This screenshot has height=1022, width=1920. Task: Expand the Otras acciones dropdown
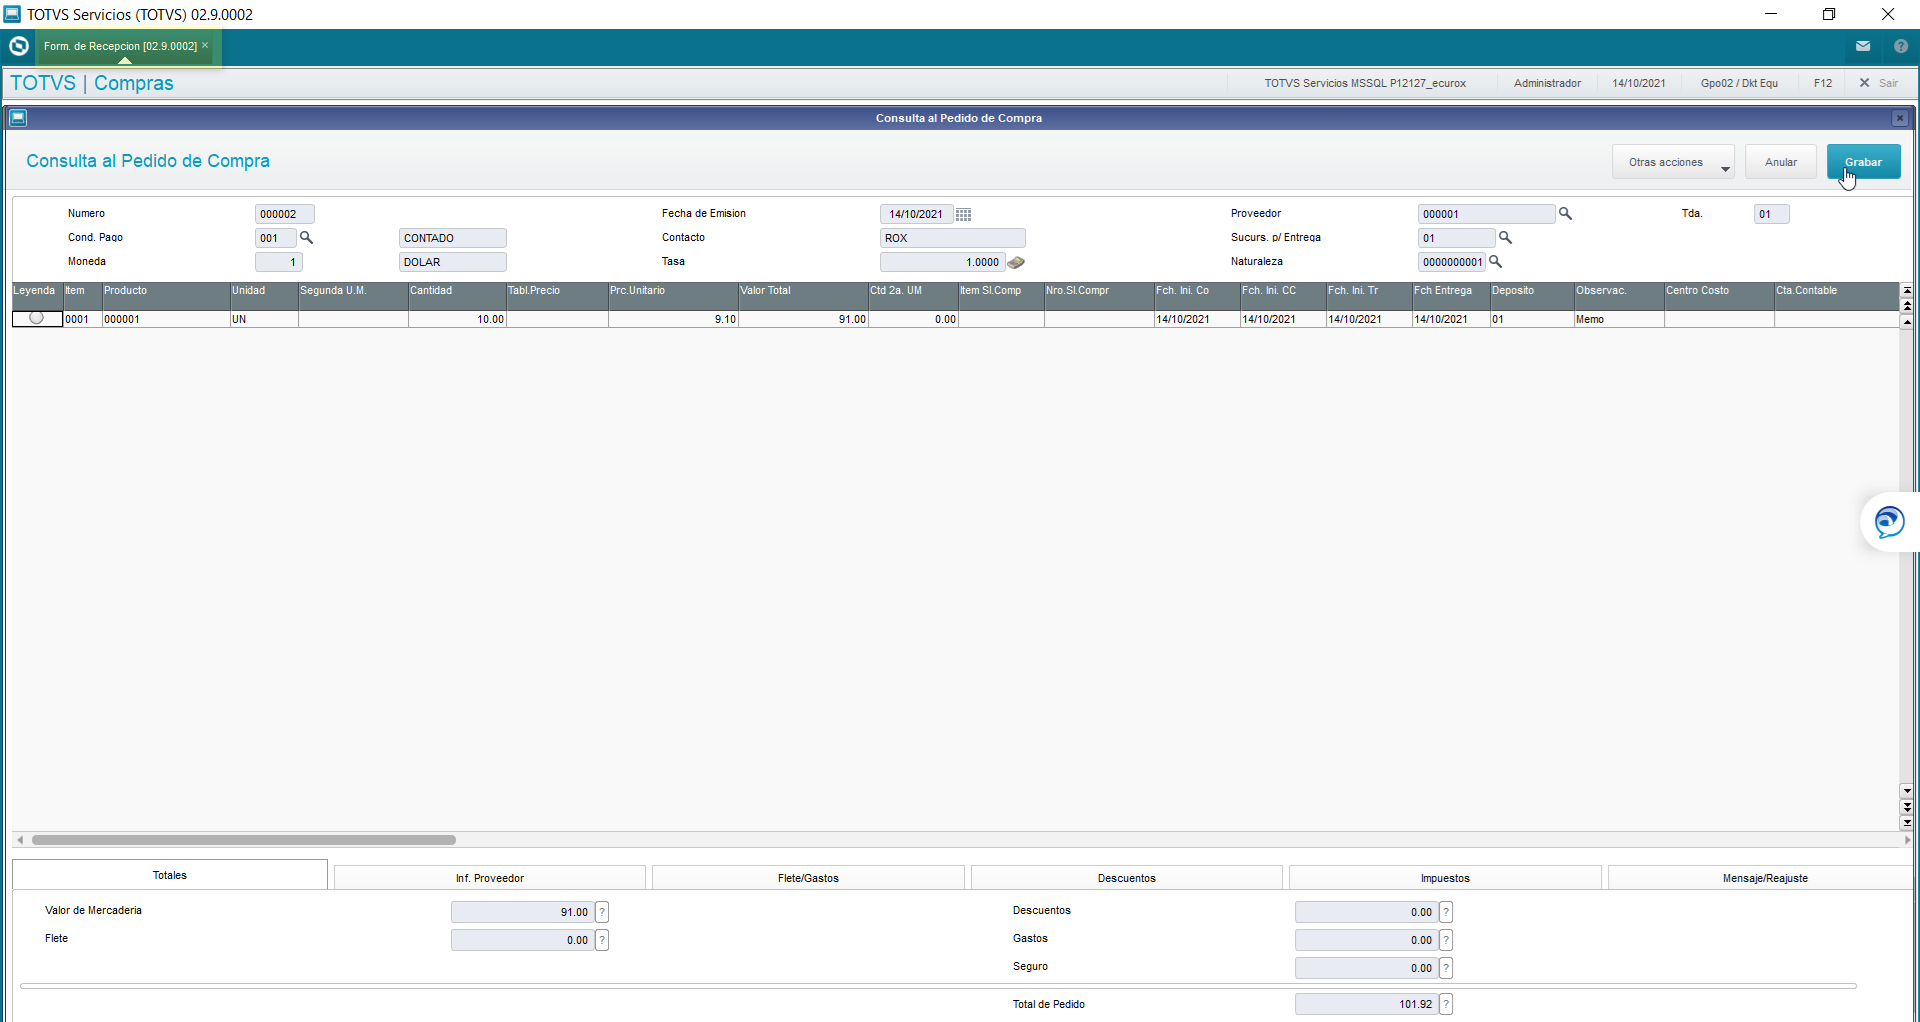coord(1673,162)
